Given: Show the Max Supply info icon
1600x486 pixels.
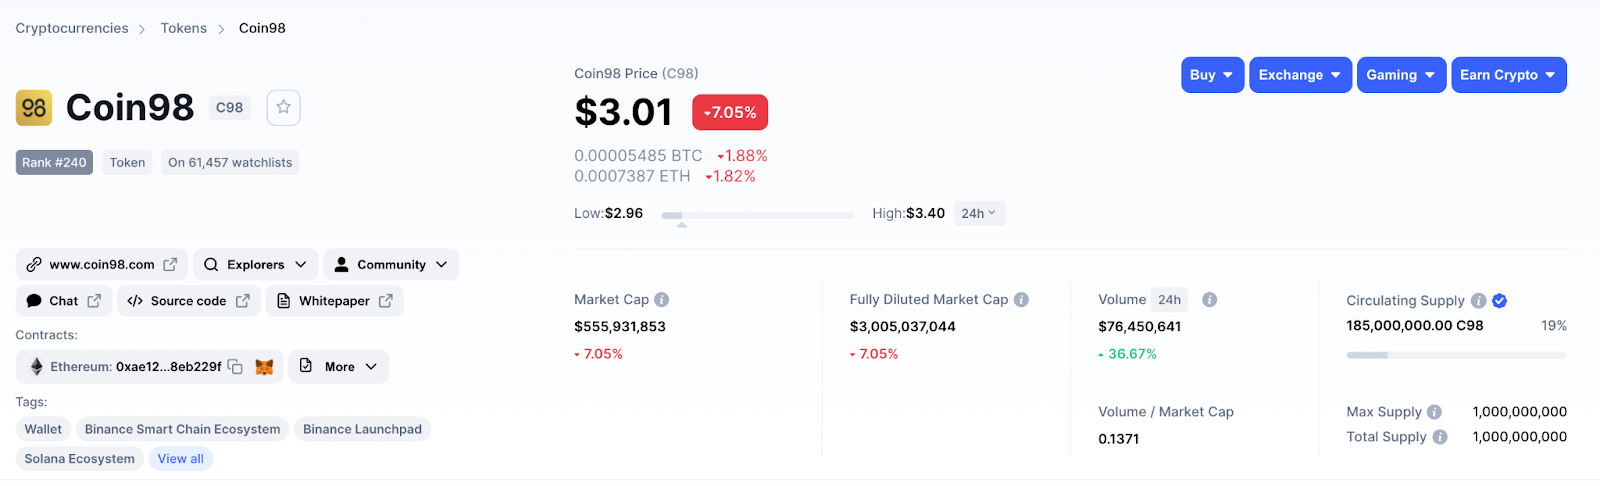Looking at the screenshot, I should pyautogui.click(x=1434, y=411).
